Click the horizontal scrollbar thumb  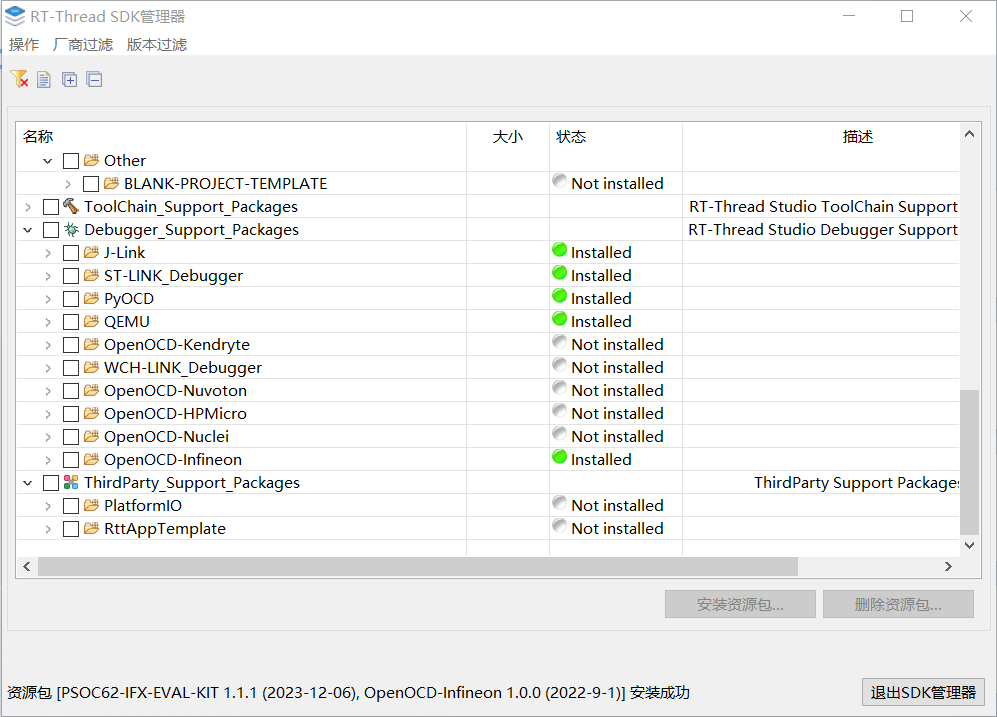tap(418, 566)
